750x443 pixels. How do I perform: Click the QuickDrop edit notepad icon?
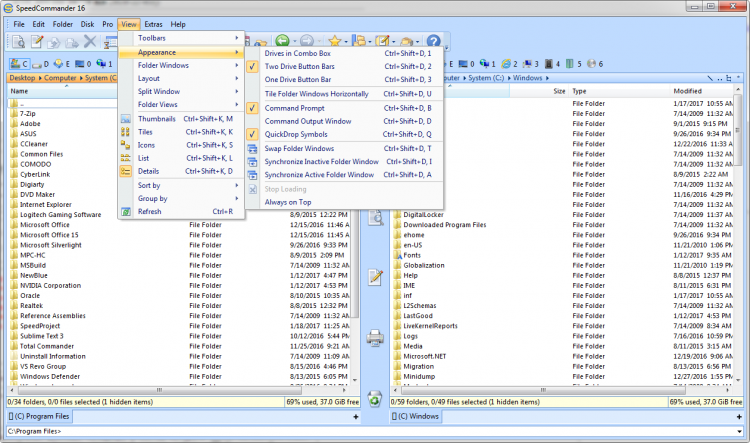375,277
